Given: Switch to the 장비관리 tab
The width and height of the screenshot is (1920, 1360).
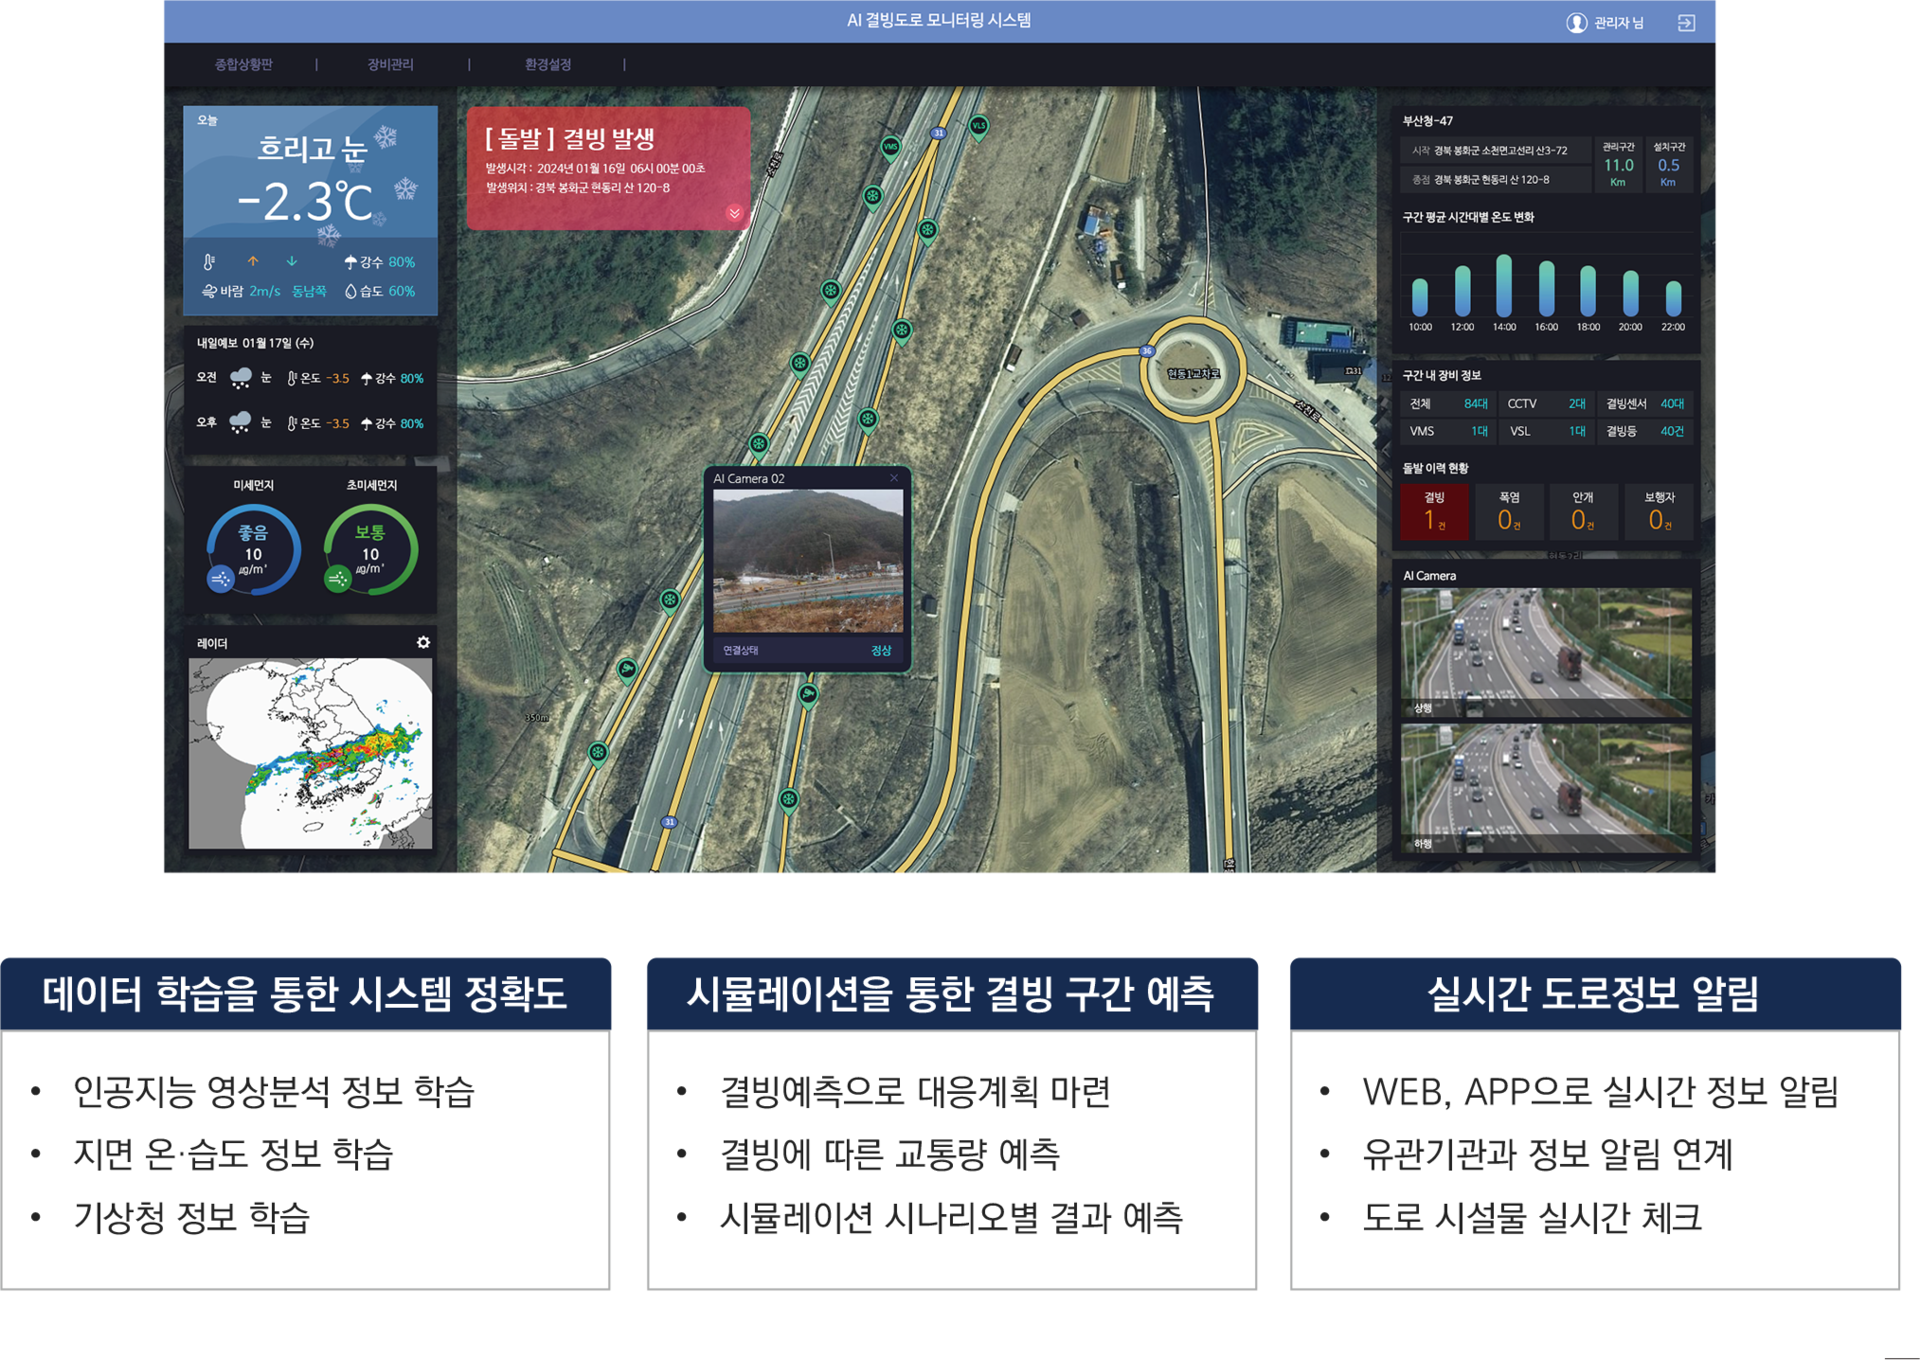Looking at the screenshot, I should (390, 64).
